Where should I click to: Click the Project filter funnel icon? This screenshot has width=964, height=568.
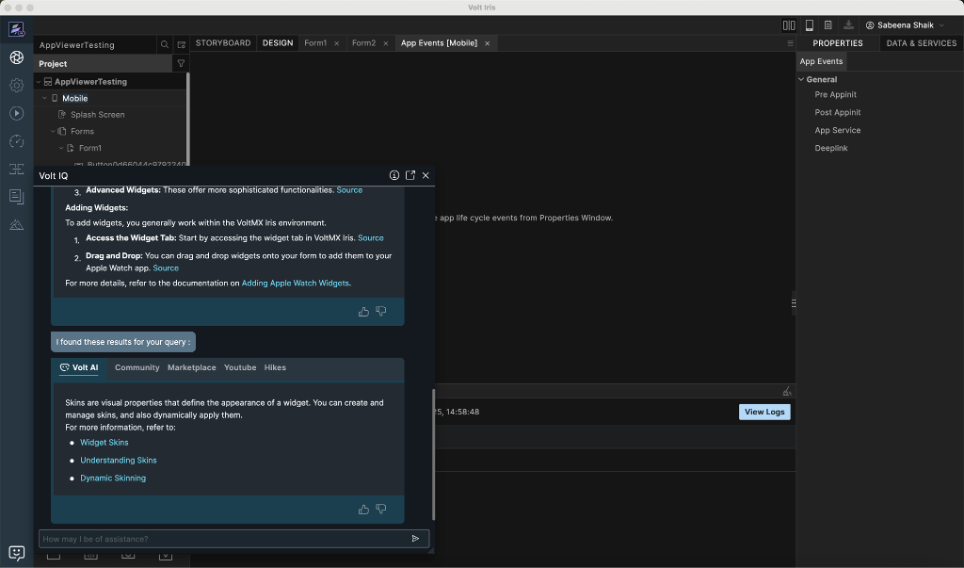[x=181, y=63]
